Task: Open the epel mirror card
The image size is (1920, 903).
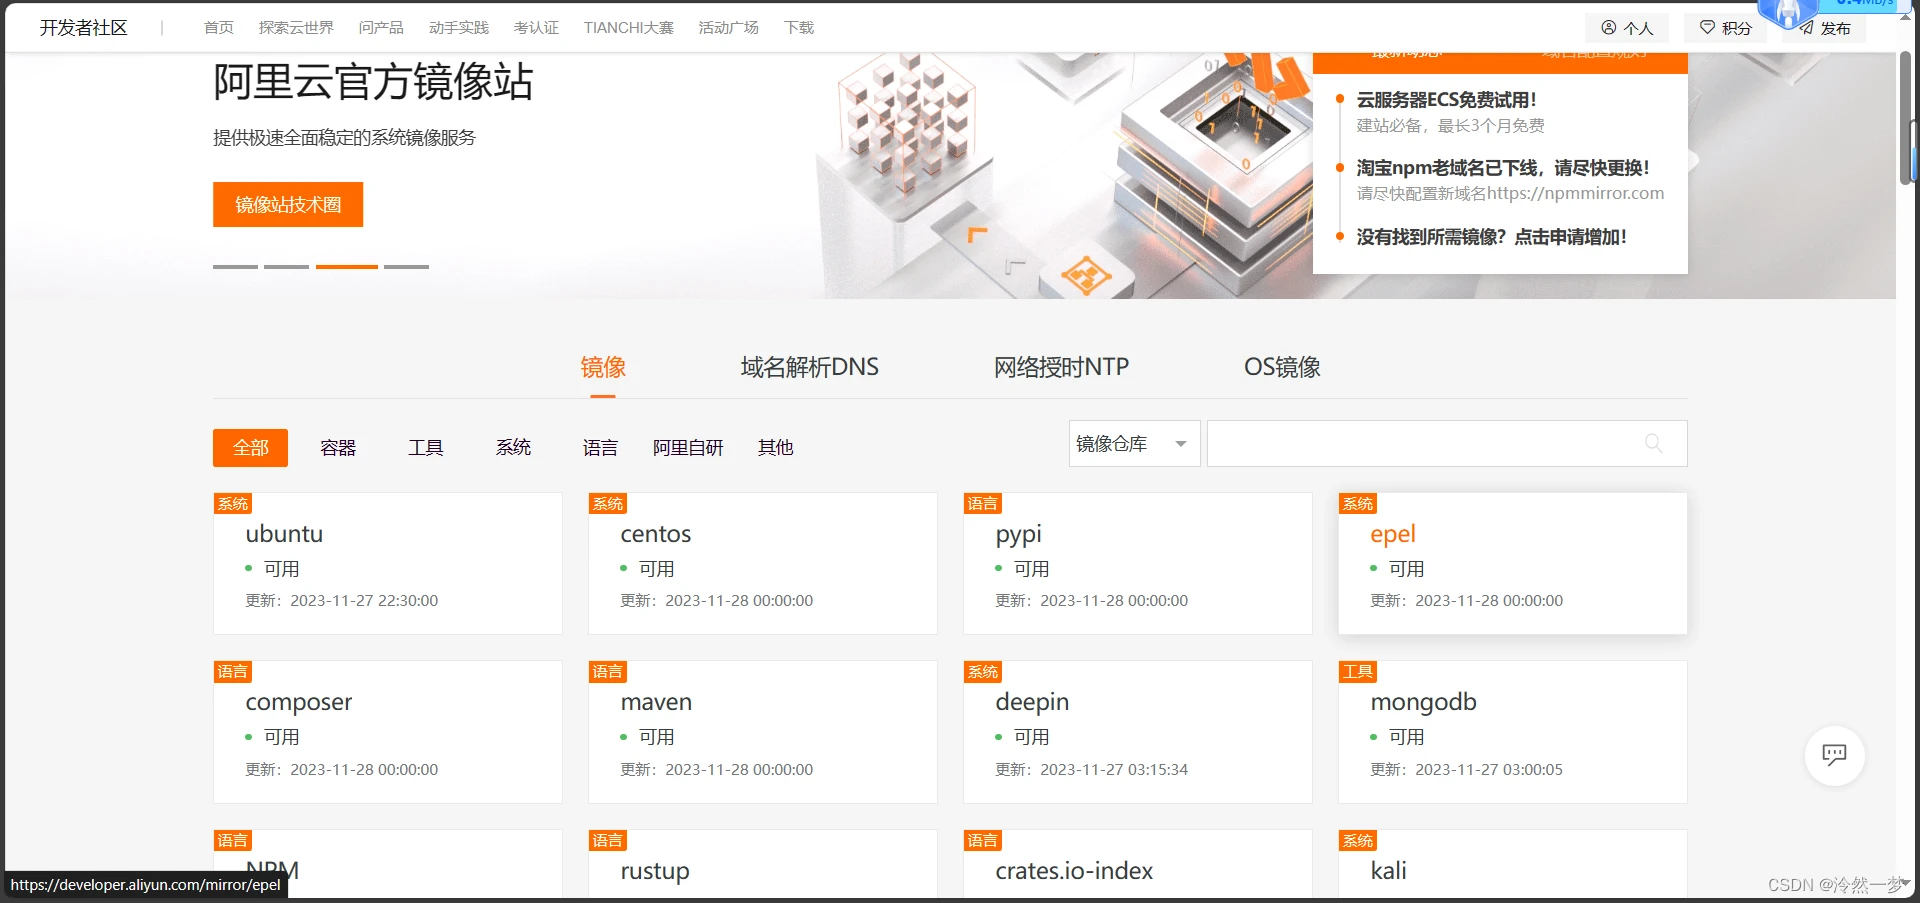Action: click(x=1513, y=563)
